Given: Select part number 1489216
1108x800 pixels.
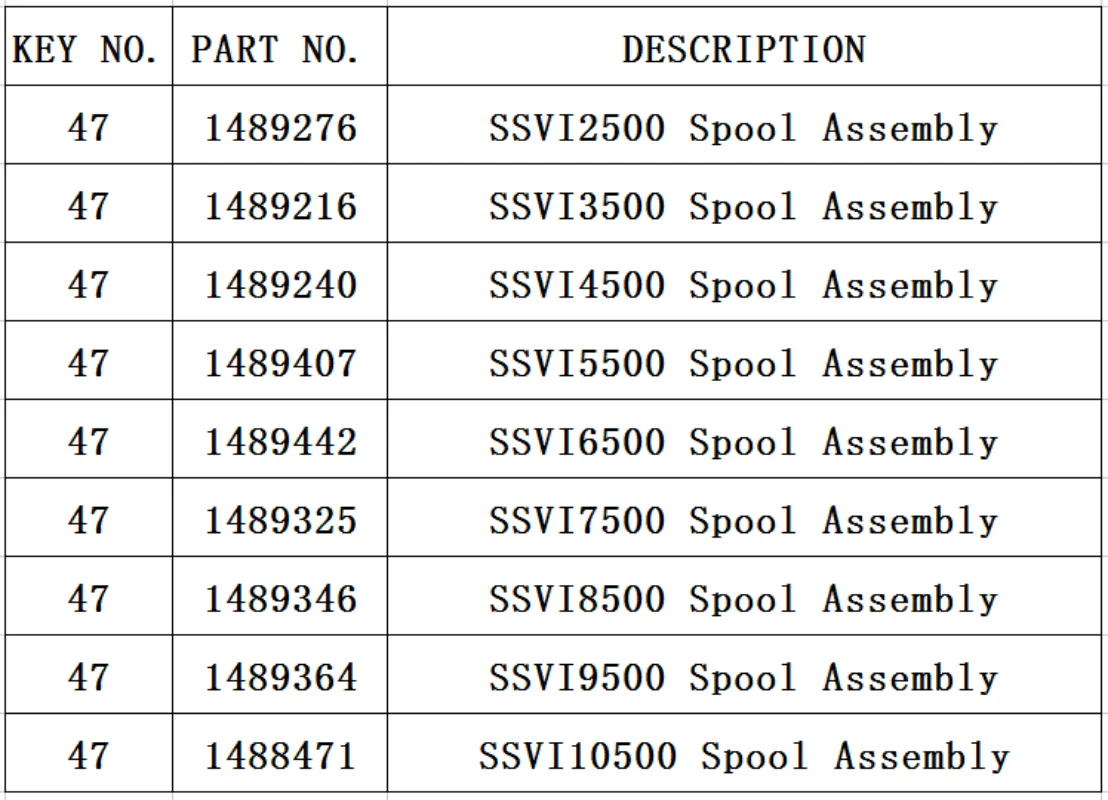Looking at the screenshot, I should point(281,207).
